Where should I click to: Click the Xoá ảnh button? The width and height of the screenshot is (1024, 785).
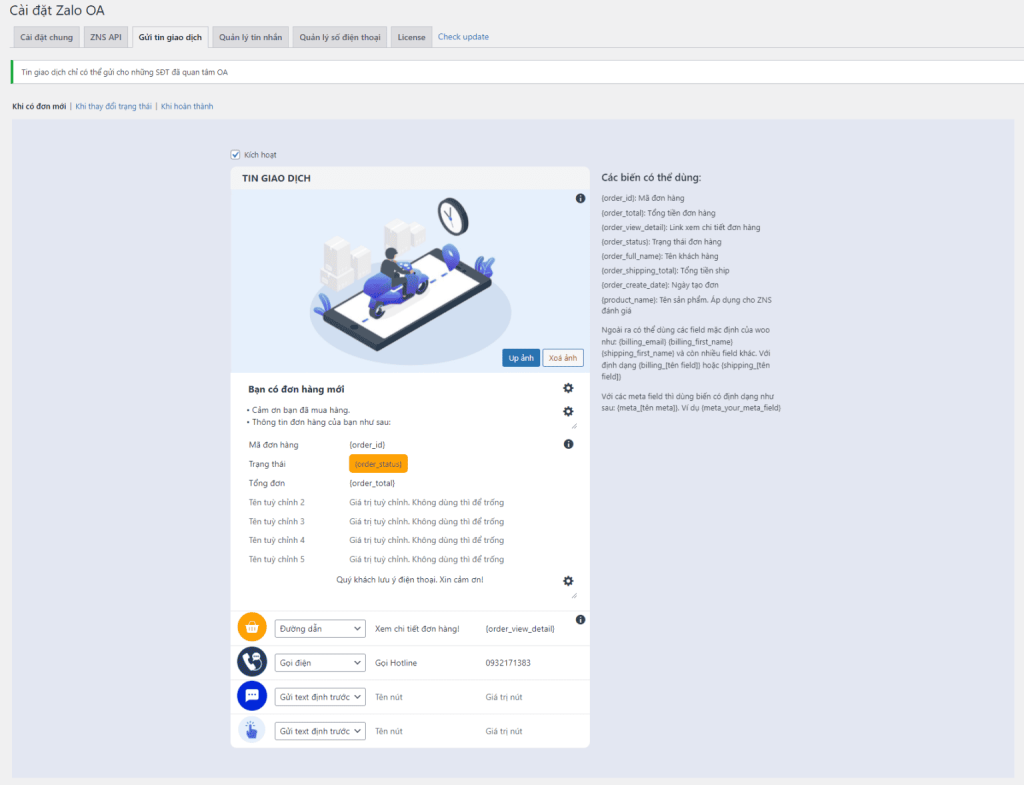coord(563,358)
